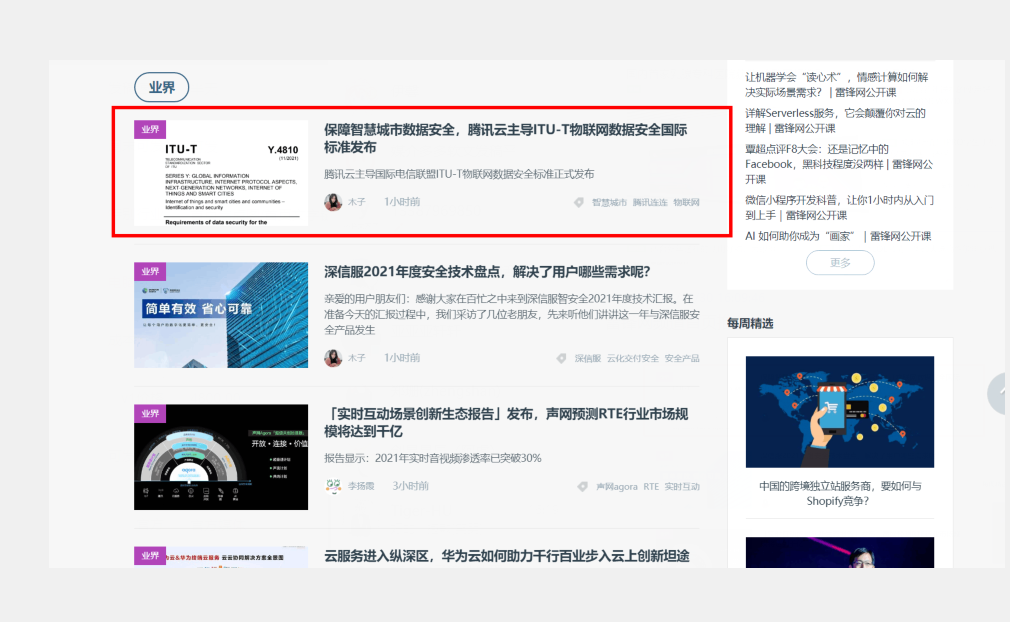This screenshot has width=1010, height=622.
Task: Click the 3小时前 timestamp
Action: coord(410,486)
